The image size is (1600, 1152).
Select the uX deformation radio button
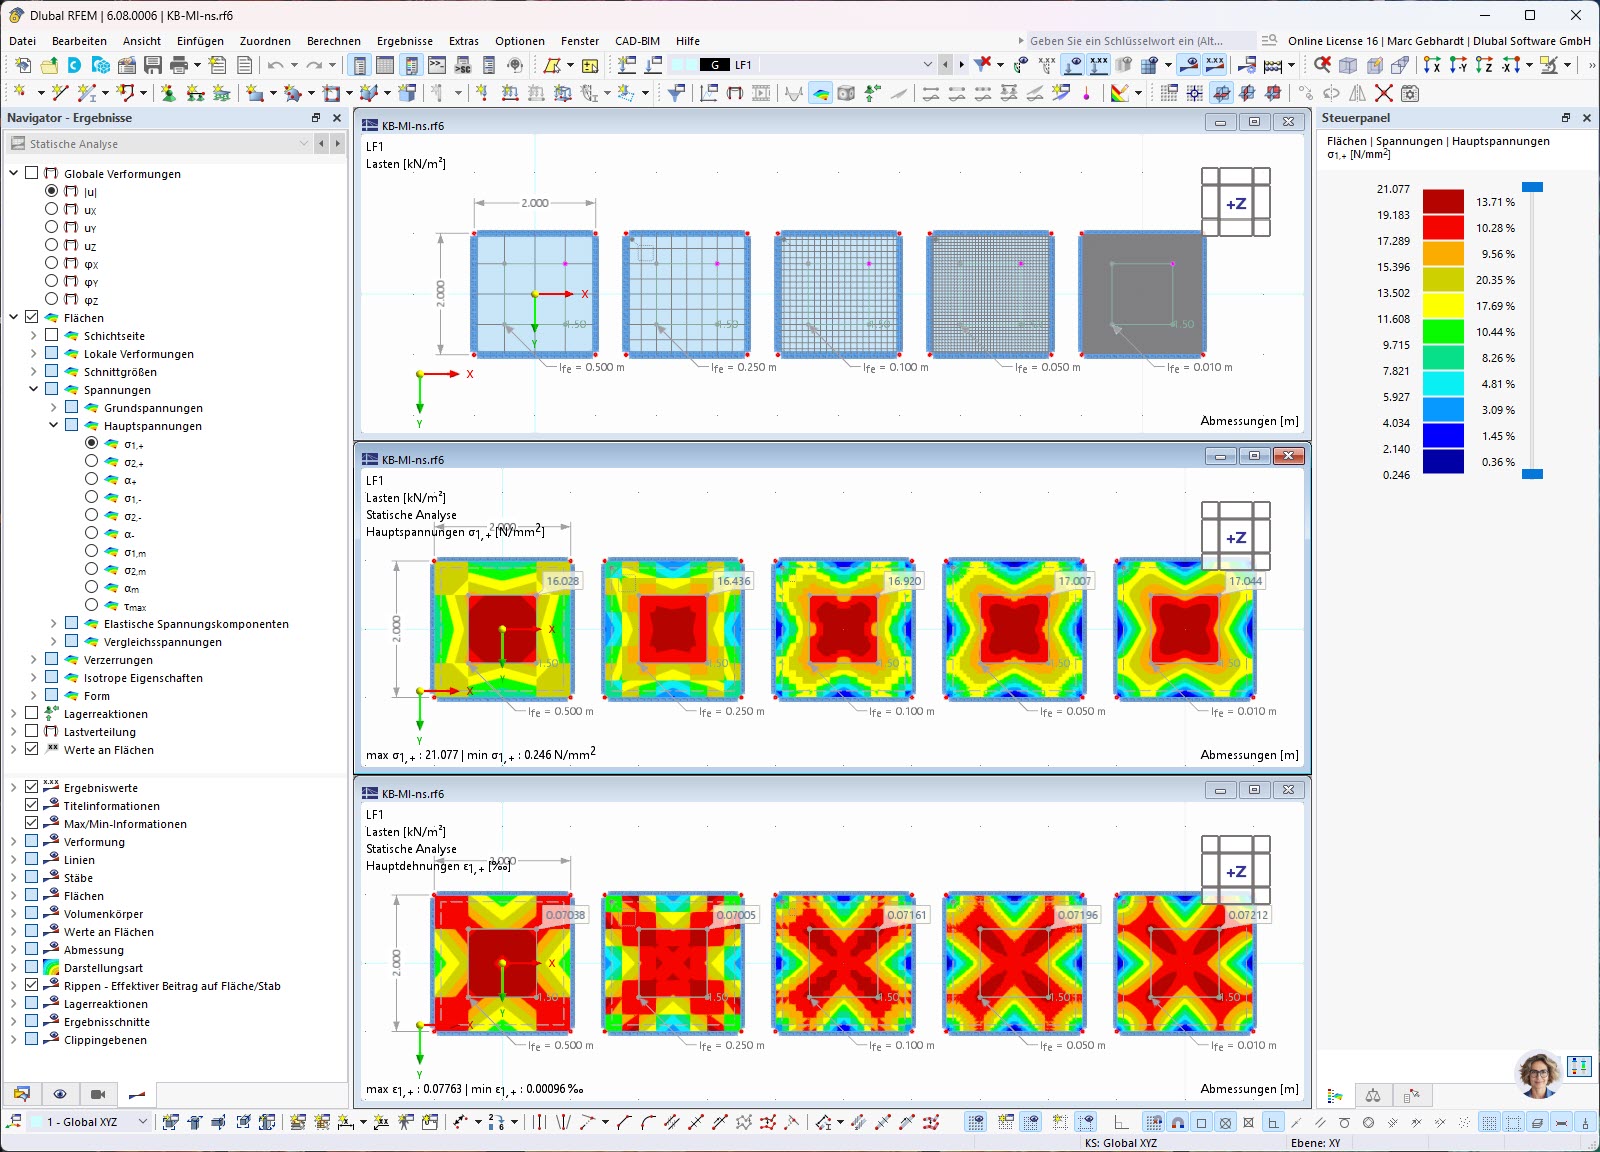point(51,209)
